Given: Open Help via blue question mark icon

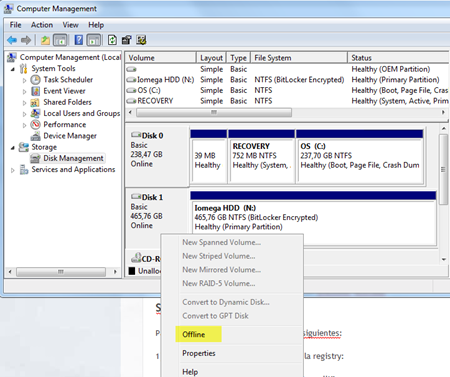Looking at the screenshot, I should pos(79,40).
